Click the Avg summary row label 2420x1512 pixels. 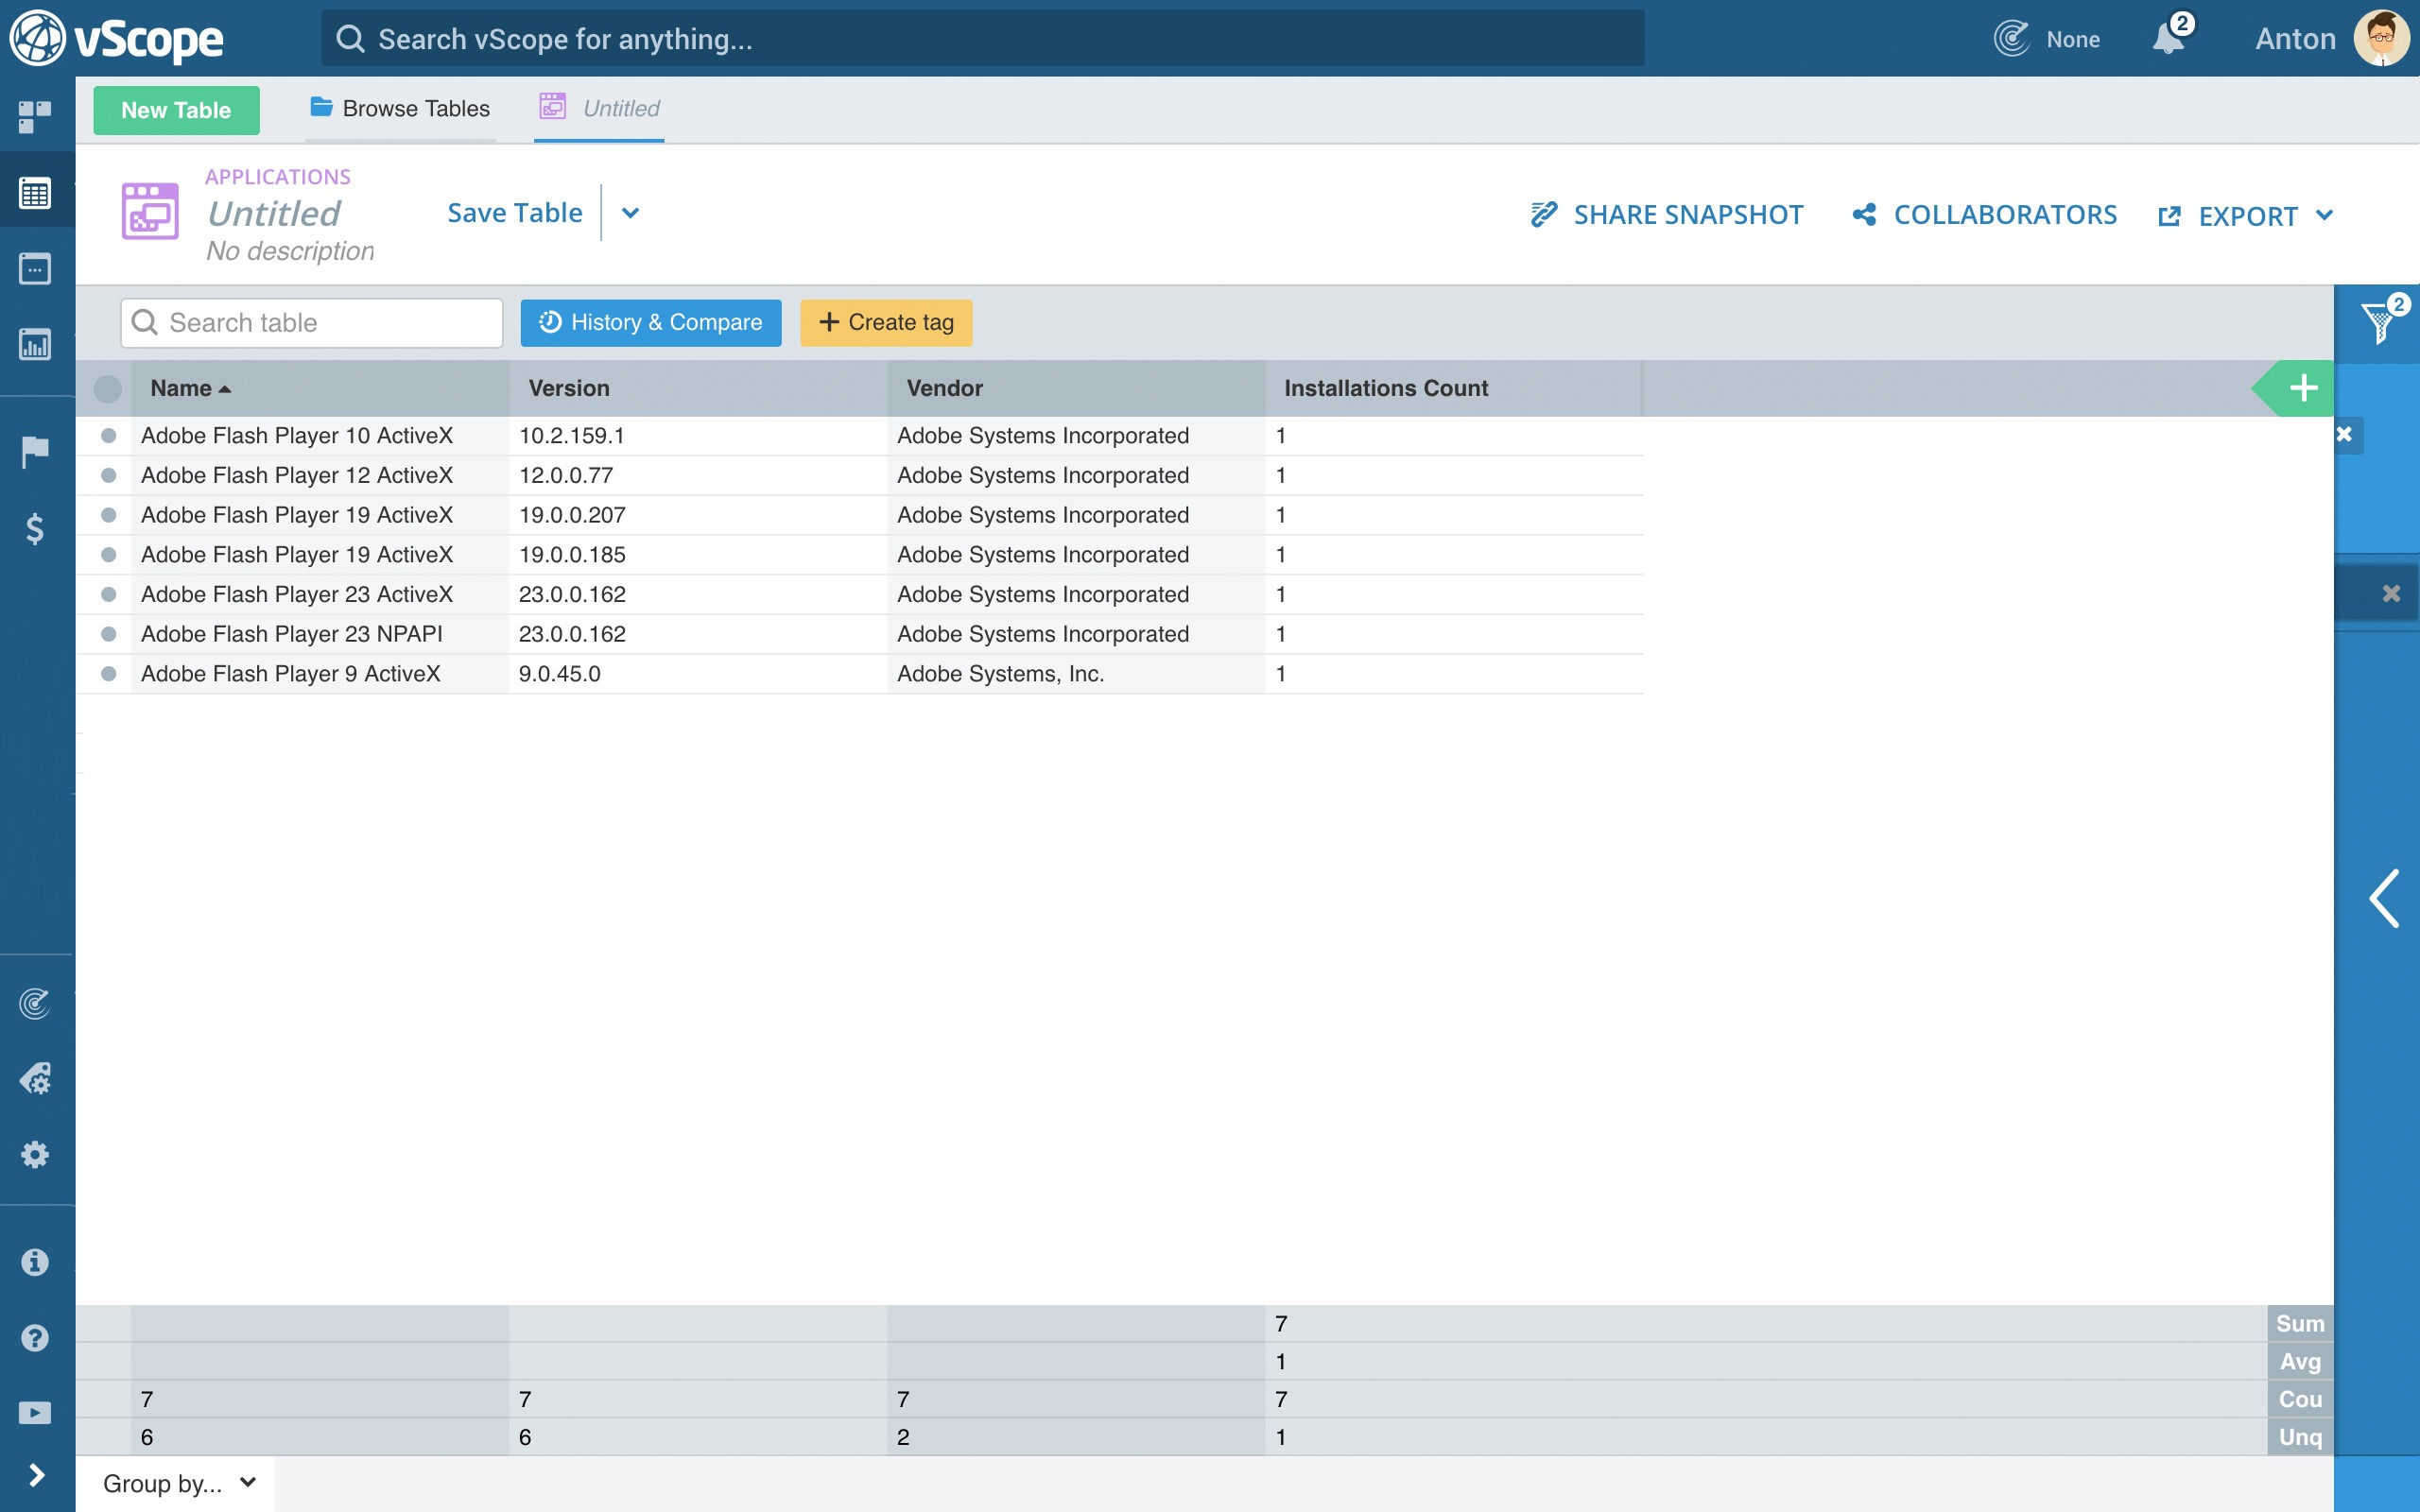pos(2300,1361)
